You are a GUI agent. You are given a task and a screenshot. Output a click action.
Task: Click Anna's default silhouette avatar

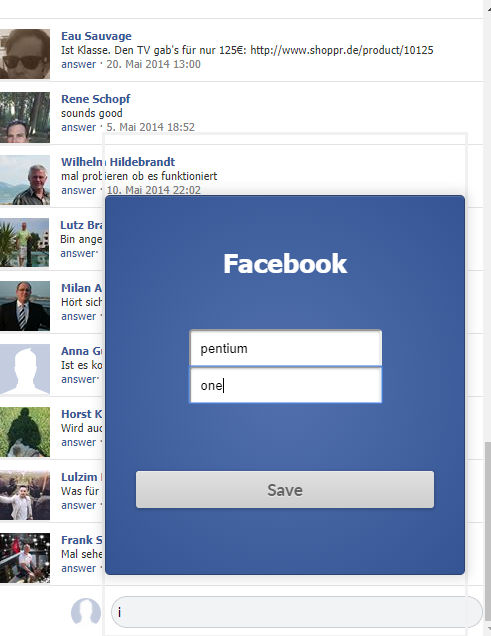pyautogui.click(x=25, y=369)
